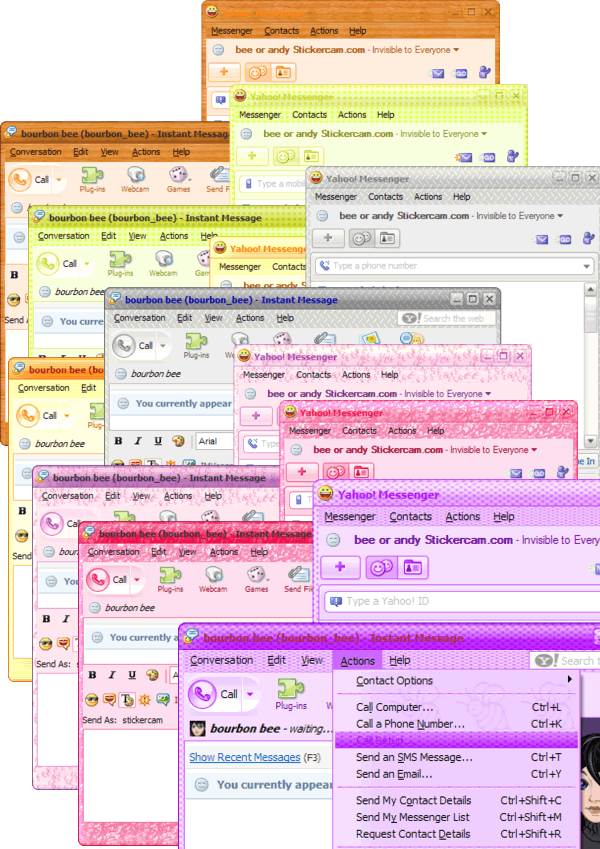Click the Search the web box in the gray IM window
Screen dimensions: 600x849
447,318
